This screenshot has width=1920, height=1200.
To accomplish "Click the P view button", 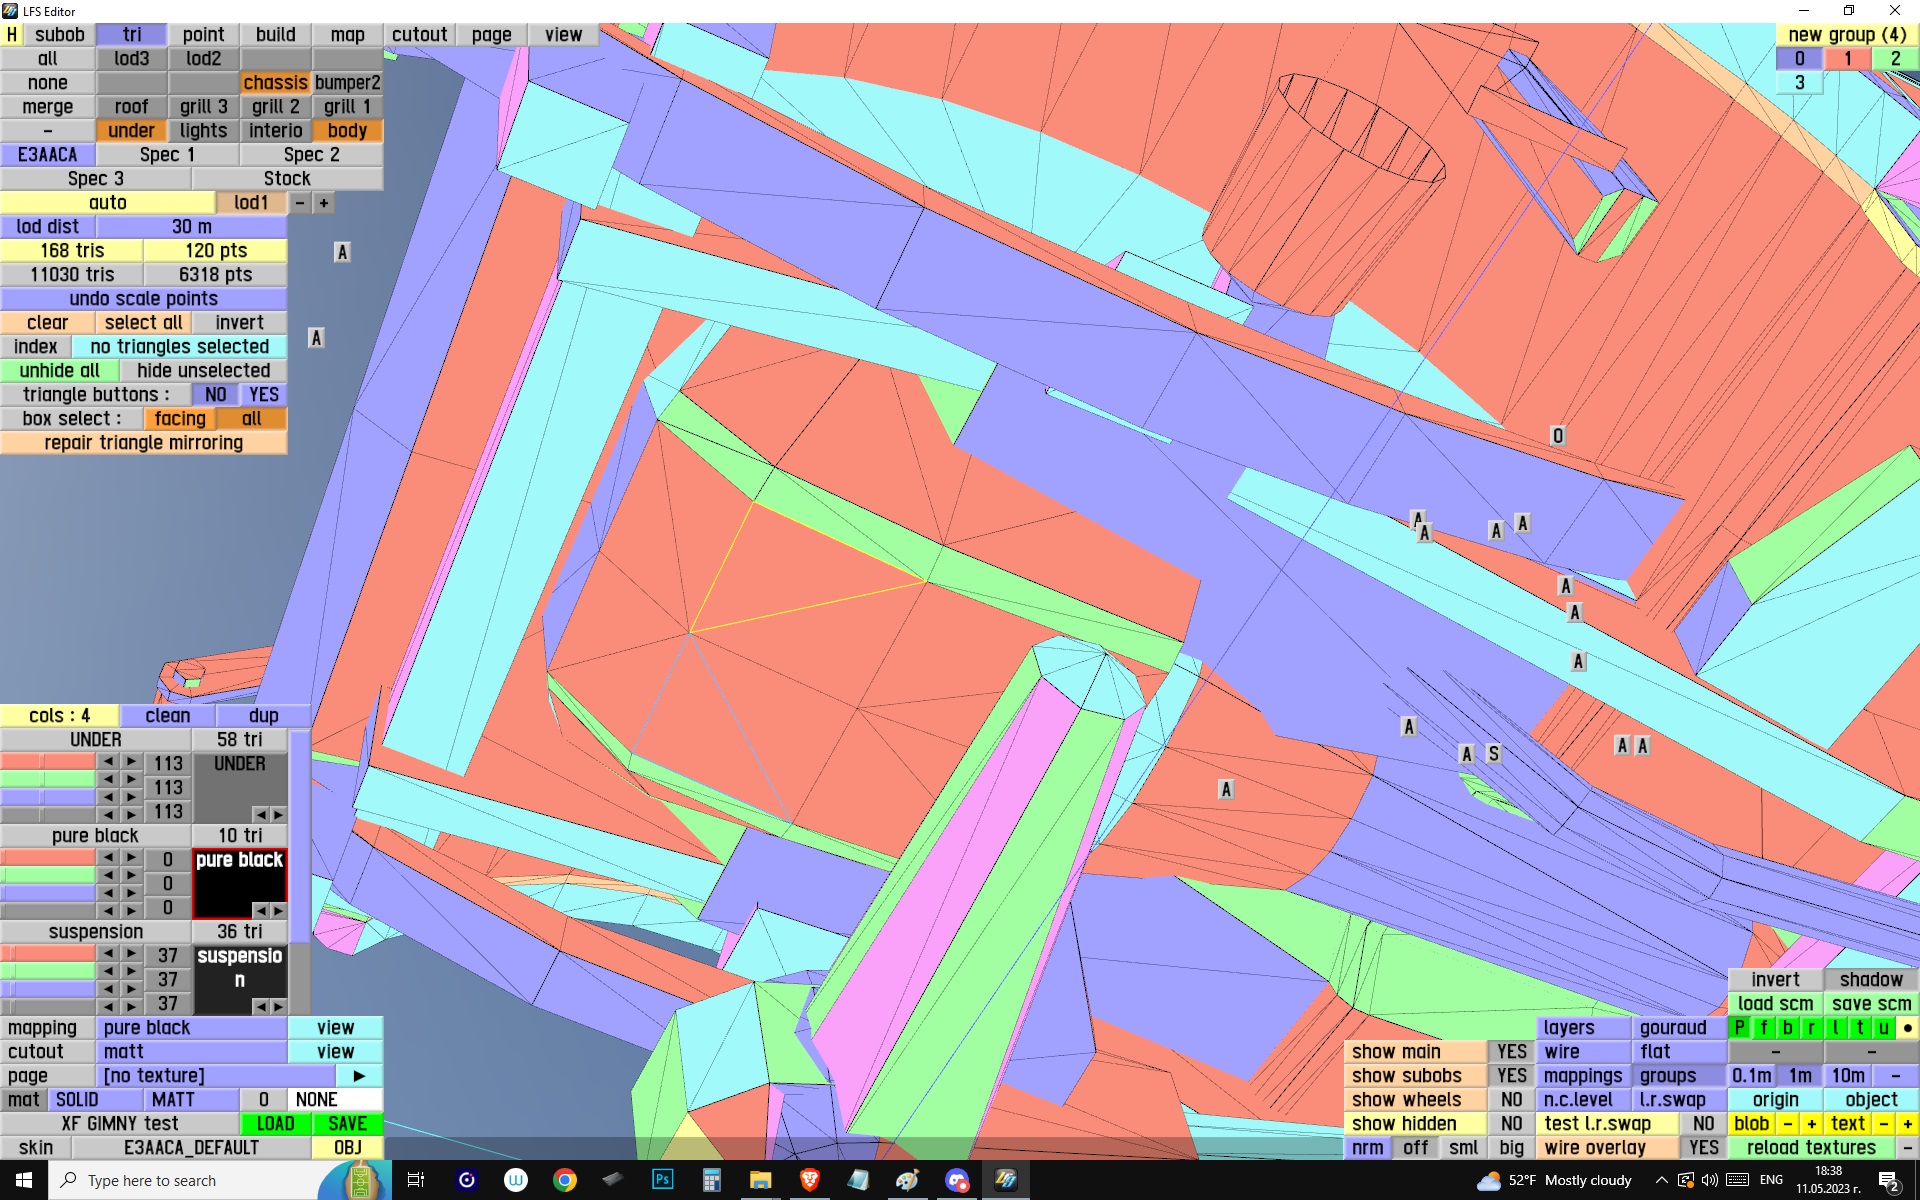I will pos(1739,1027).
